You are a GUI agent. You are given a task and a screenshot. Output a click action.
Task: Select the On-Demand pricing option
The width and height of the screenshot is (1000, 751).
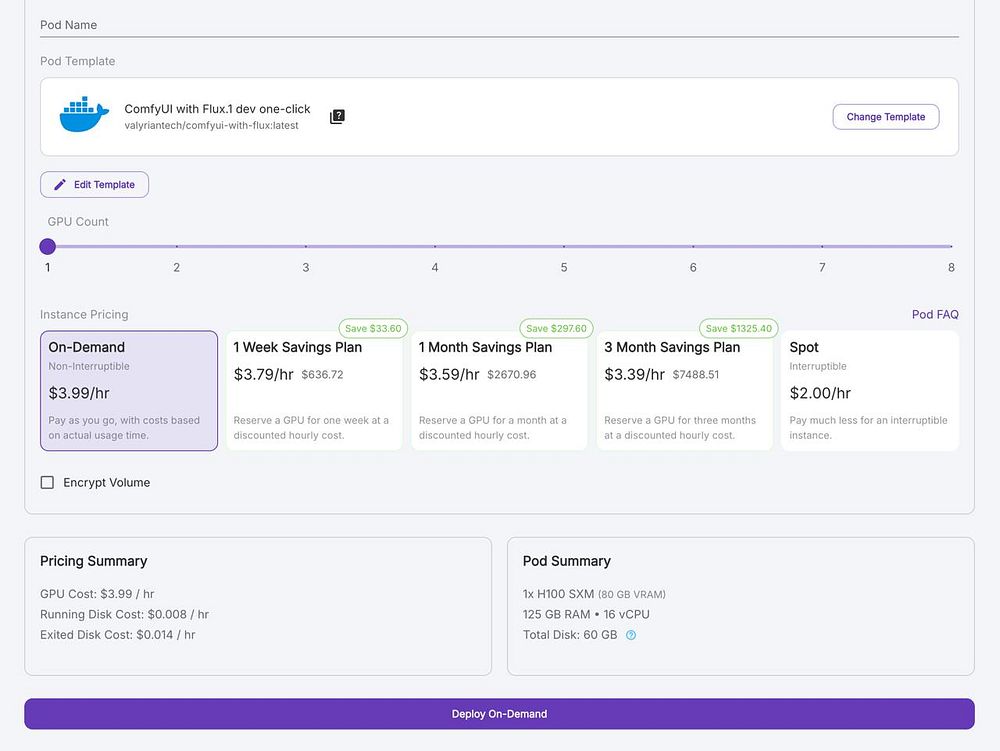129,391
